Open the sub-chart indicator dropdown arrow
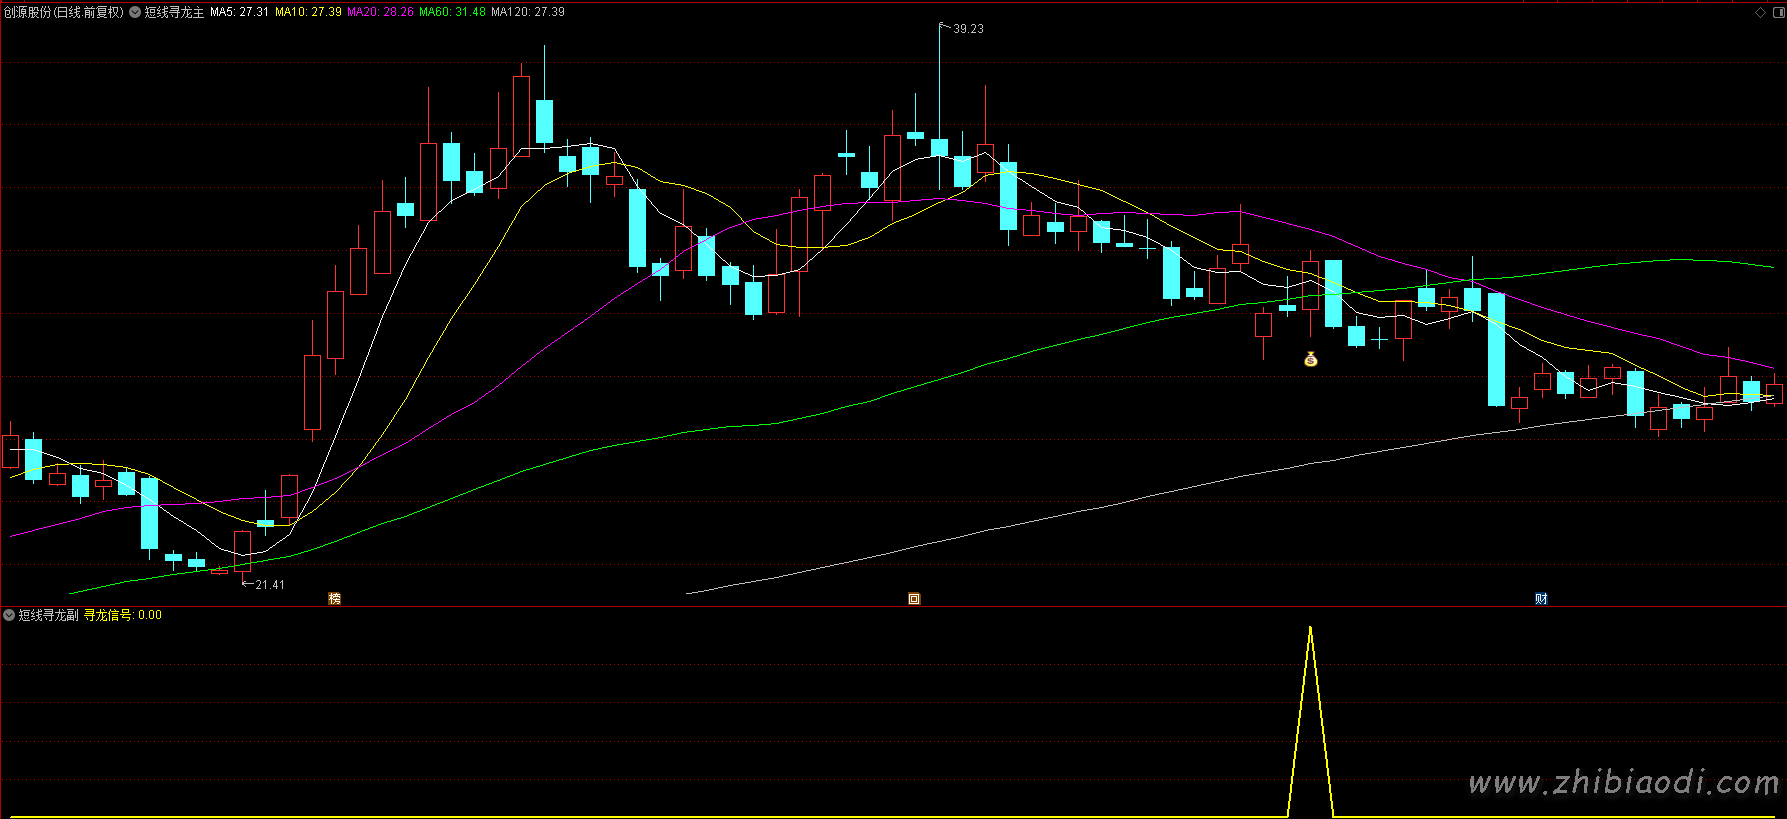The image size is (1787, 819). (x=9, y=615)
